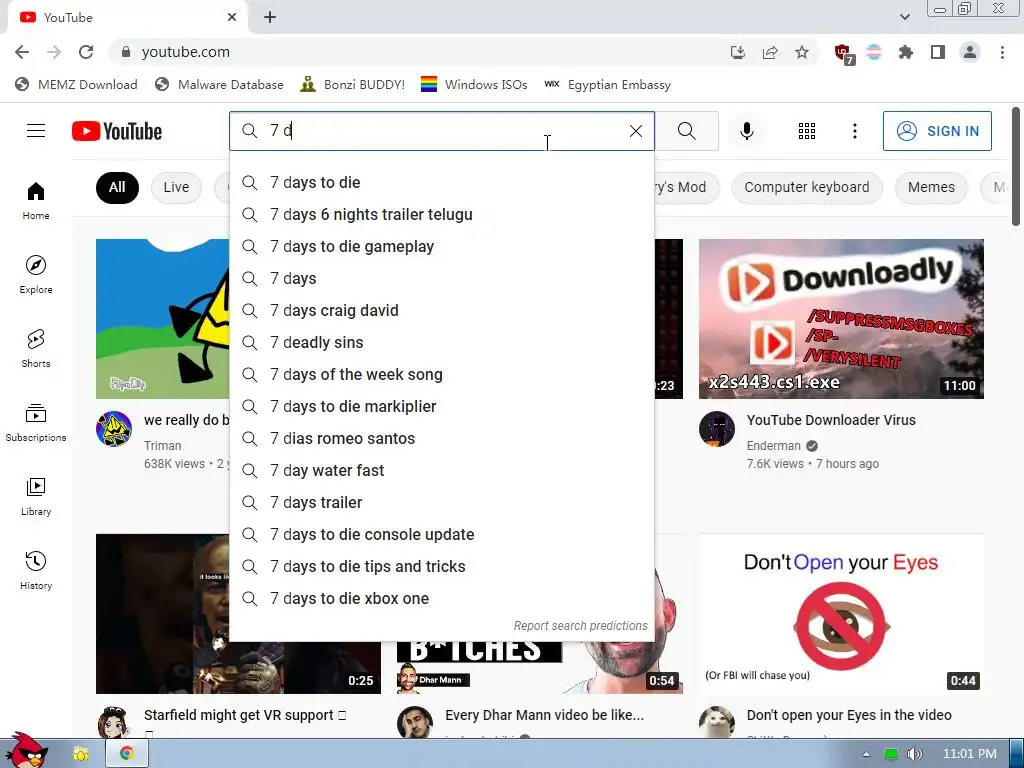Start voice search with microphone icon
The image size is (1024, 768).
pos(746,131)
